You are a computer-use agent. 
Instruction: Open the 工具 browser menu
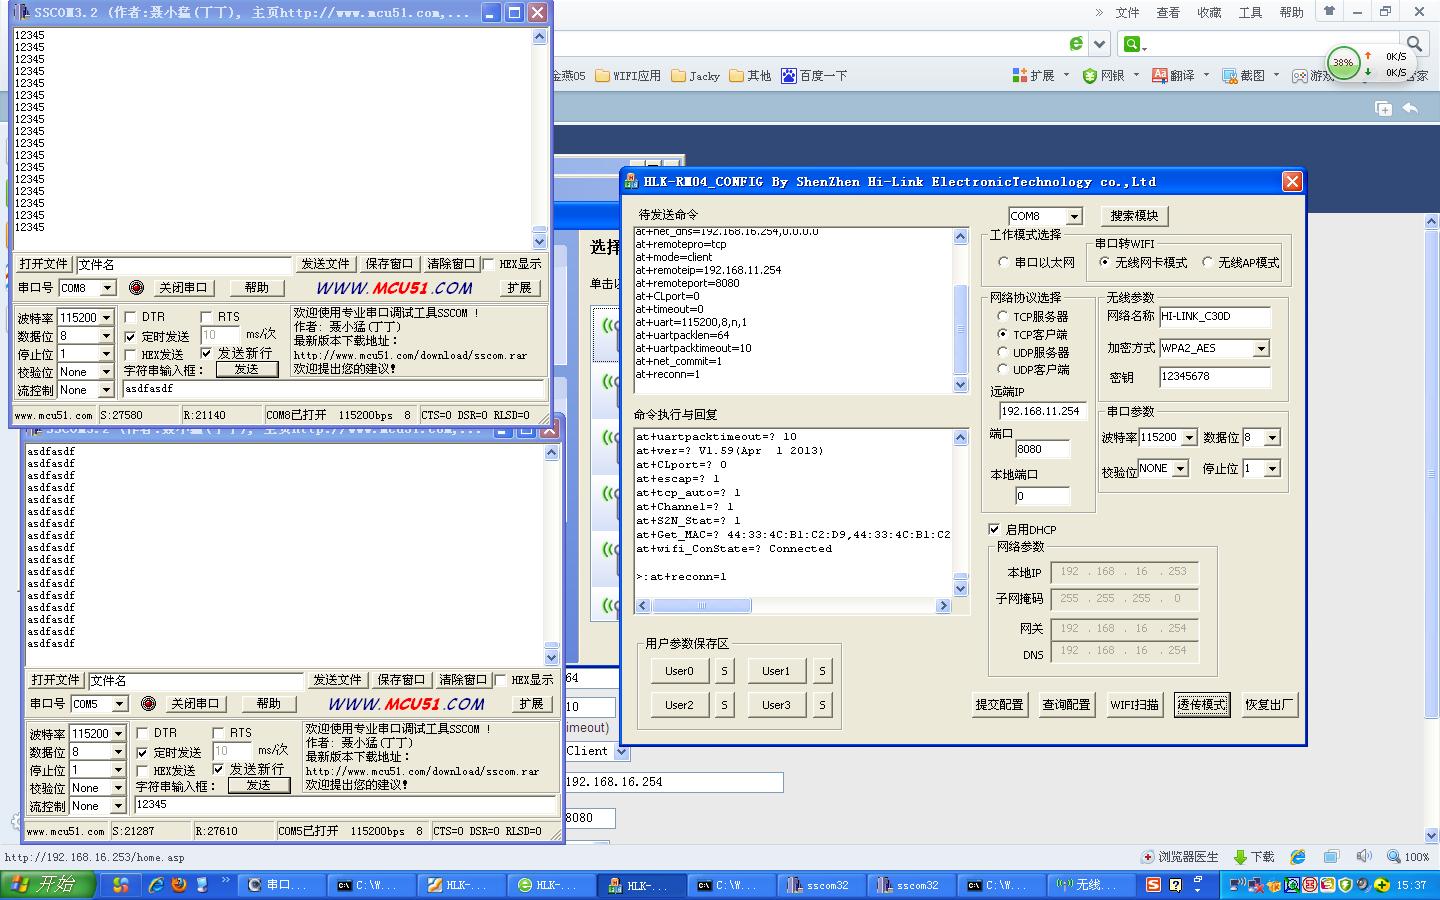1250,12
